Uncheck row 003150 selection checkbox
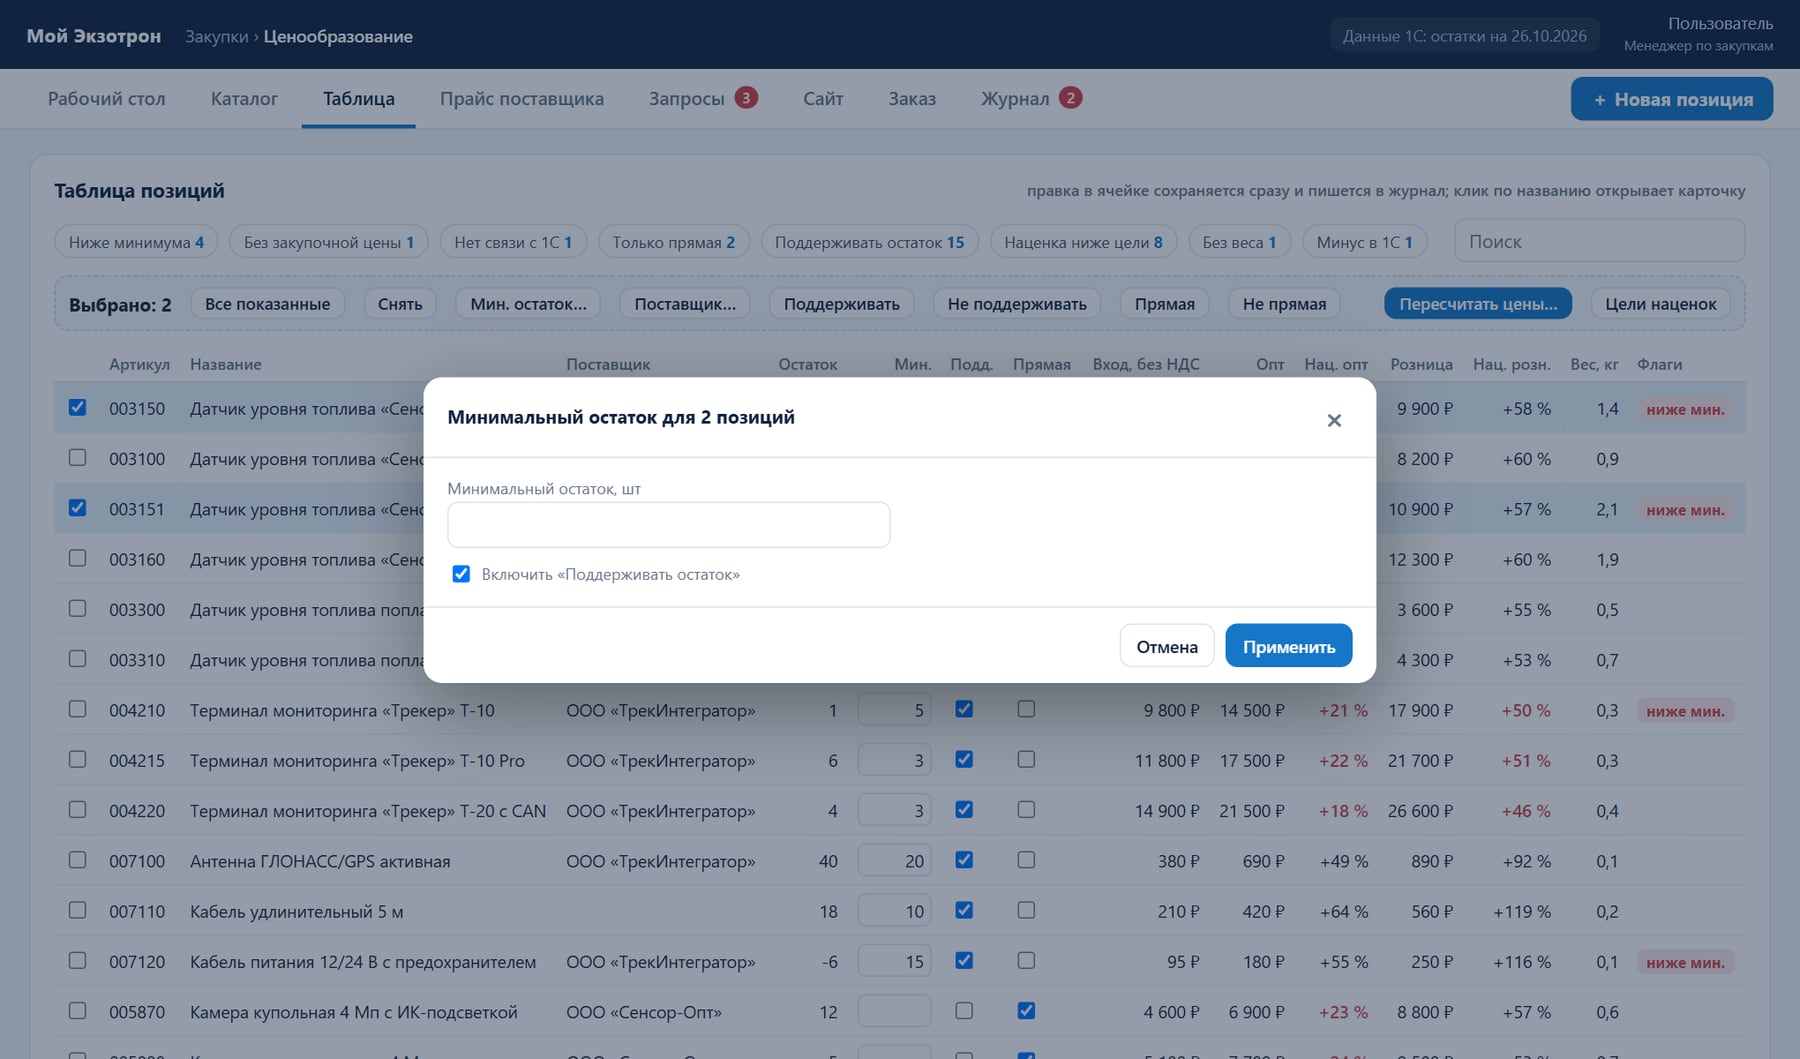This screenshot has height=1059, width=1800. tap(77, 408)
